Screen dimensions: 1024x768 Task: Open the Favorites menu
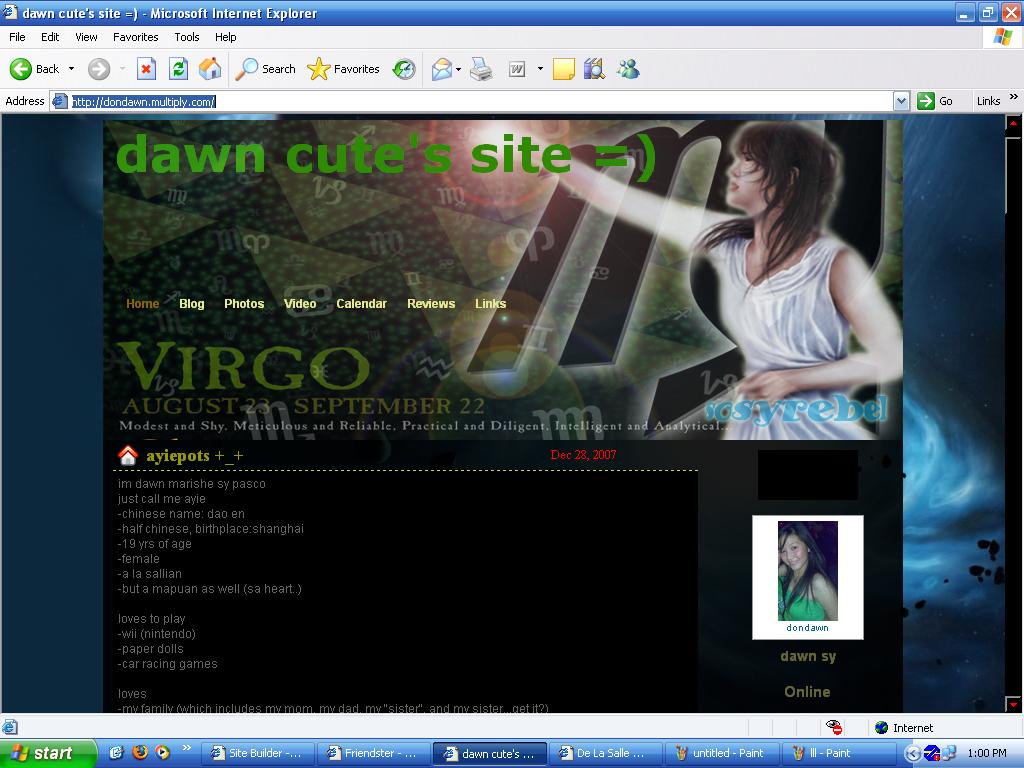click(136, 37)
